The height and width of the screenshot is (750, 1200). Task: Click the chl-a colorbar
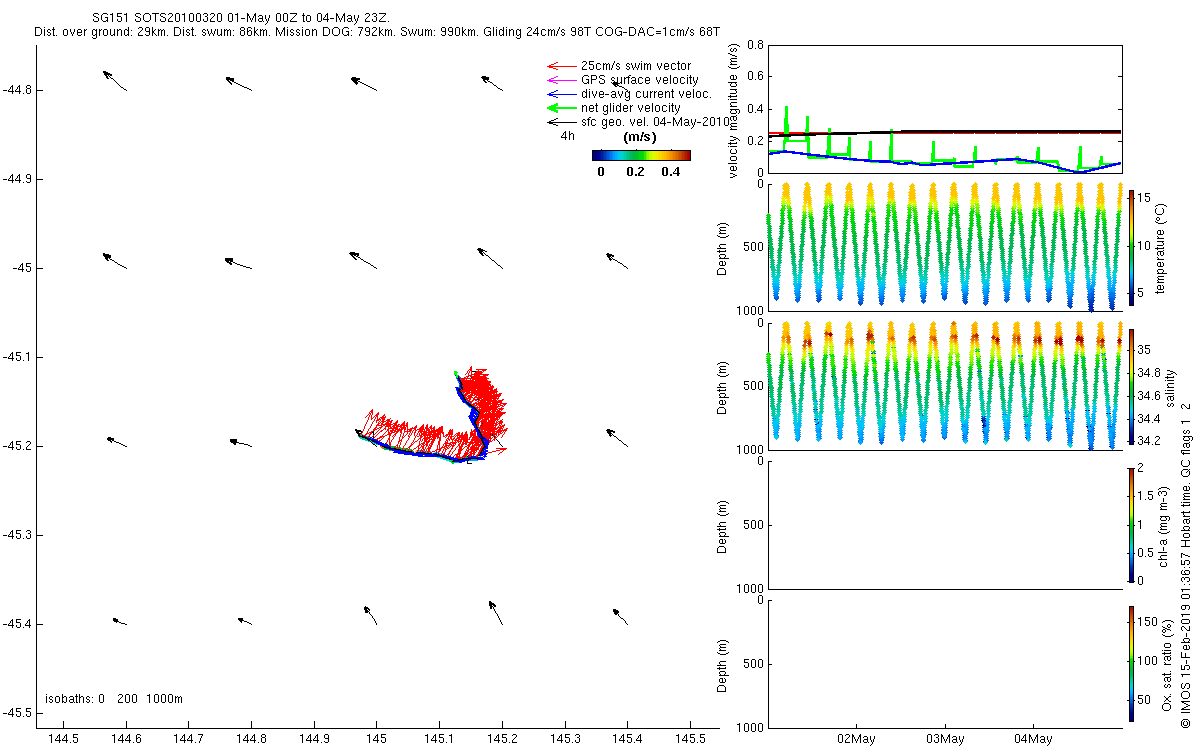[1131, 524]
